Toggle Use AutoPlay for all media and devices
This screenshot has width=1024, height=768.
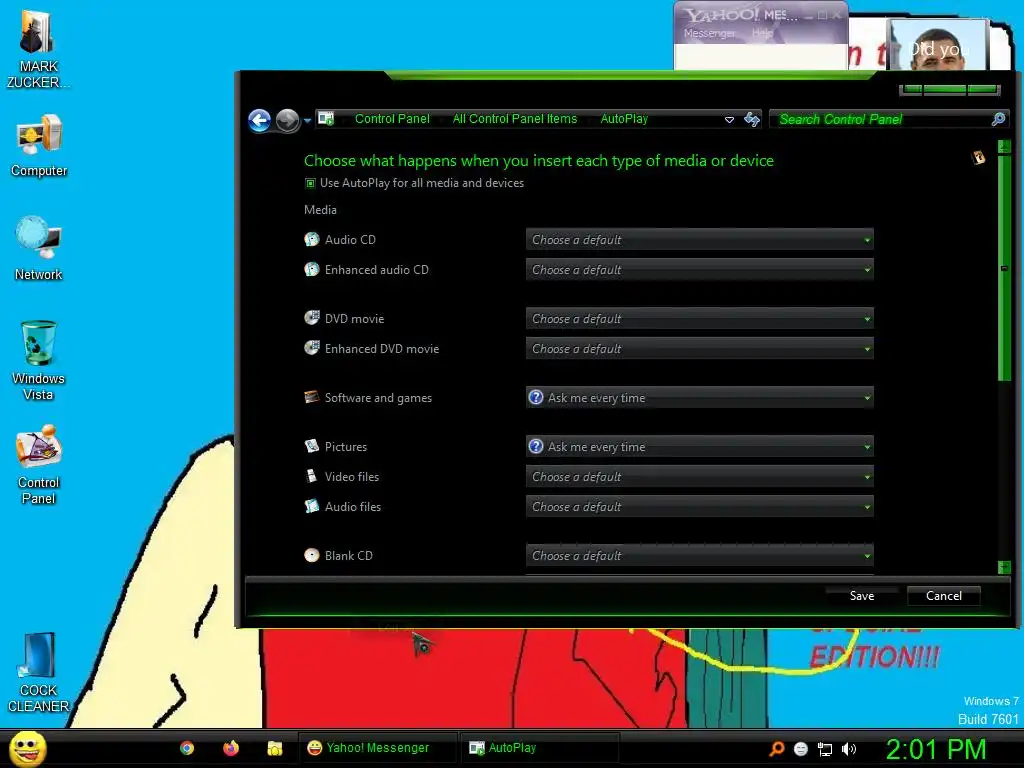(310, 184)
